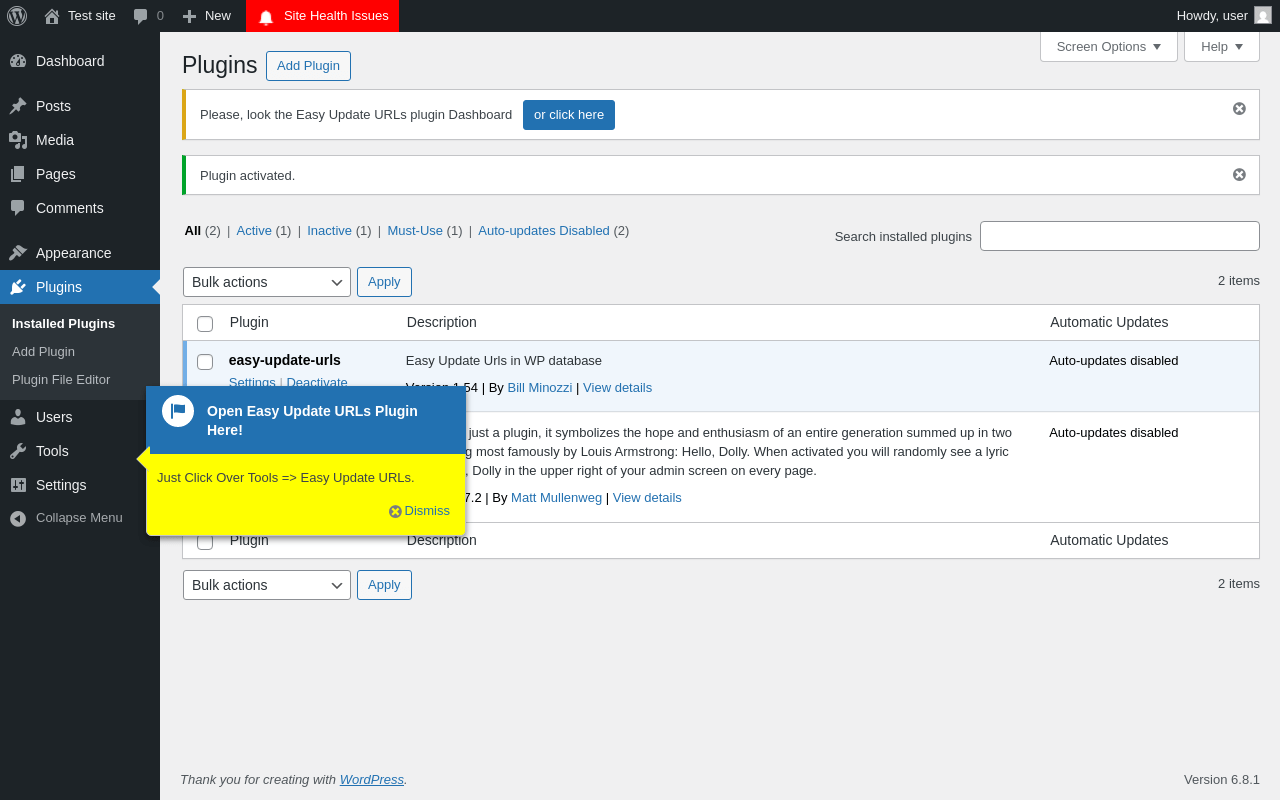
Task: Click the Howdy, user text
Action: (x=1212, y=15)
